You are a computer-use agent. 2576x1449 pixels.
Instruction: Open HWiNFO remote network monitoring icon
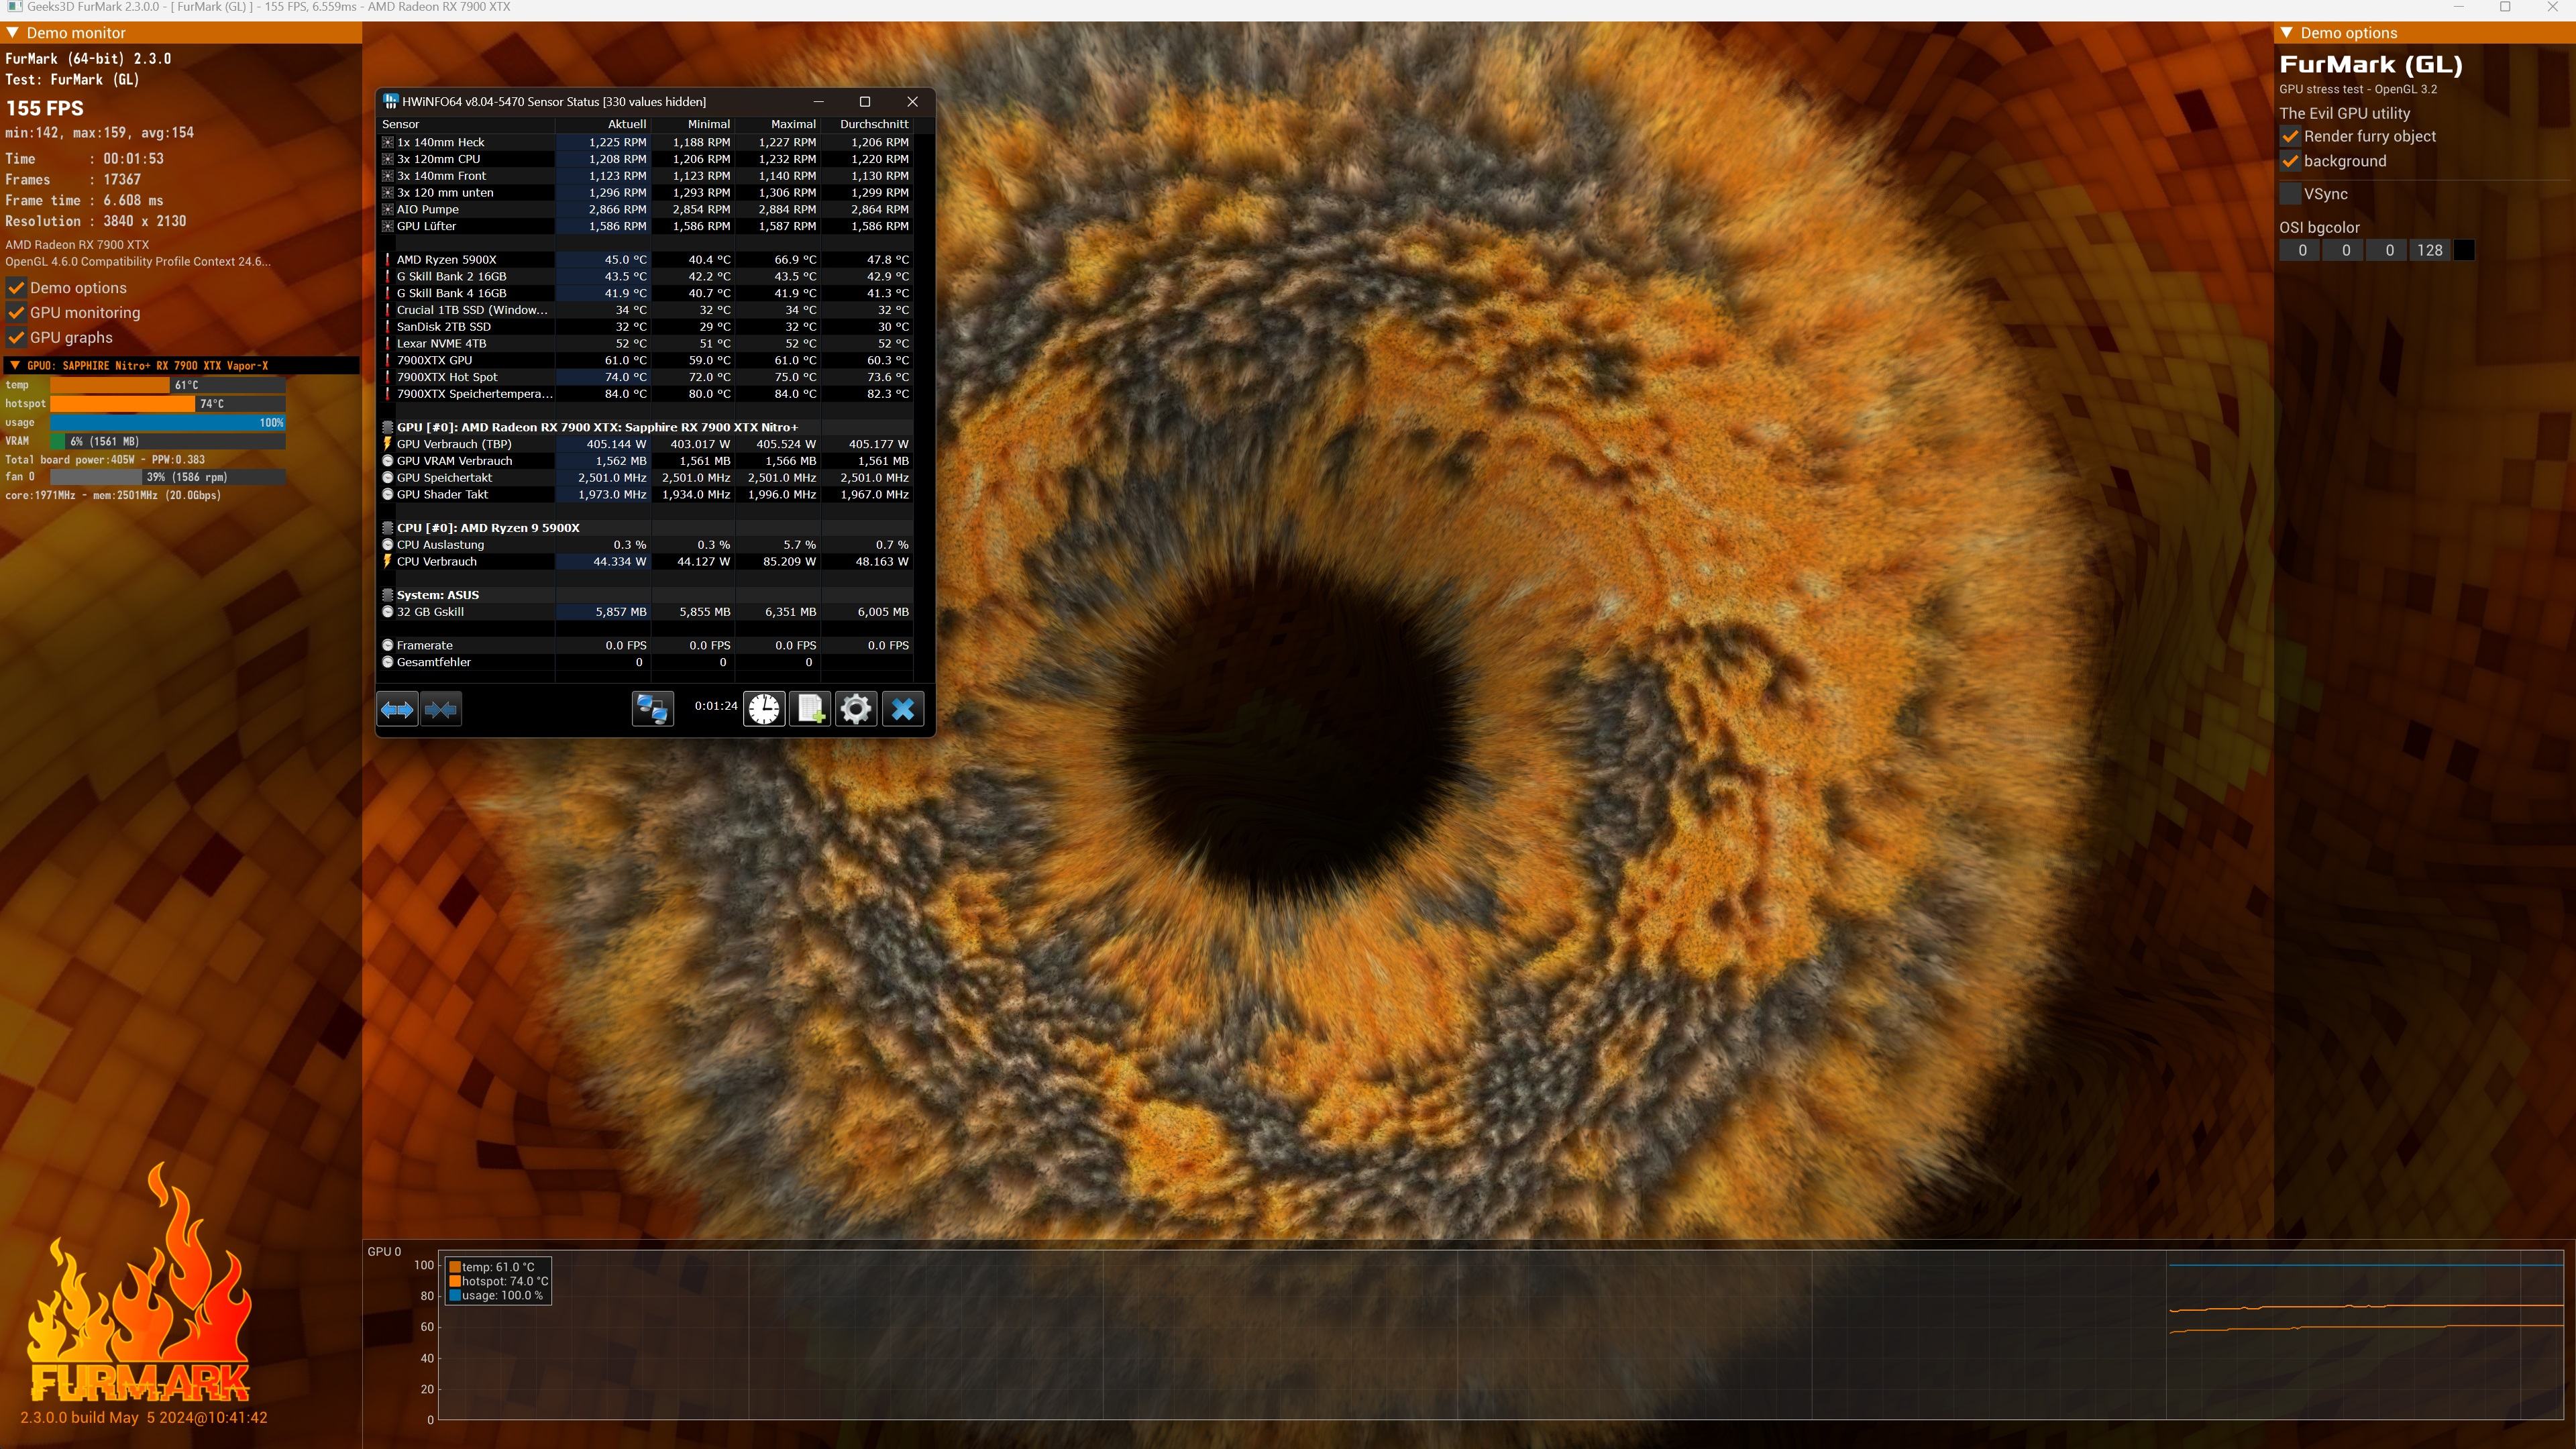[653, 709]
